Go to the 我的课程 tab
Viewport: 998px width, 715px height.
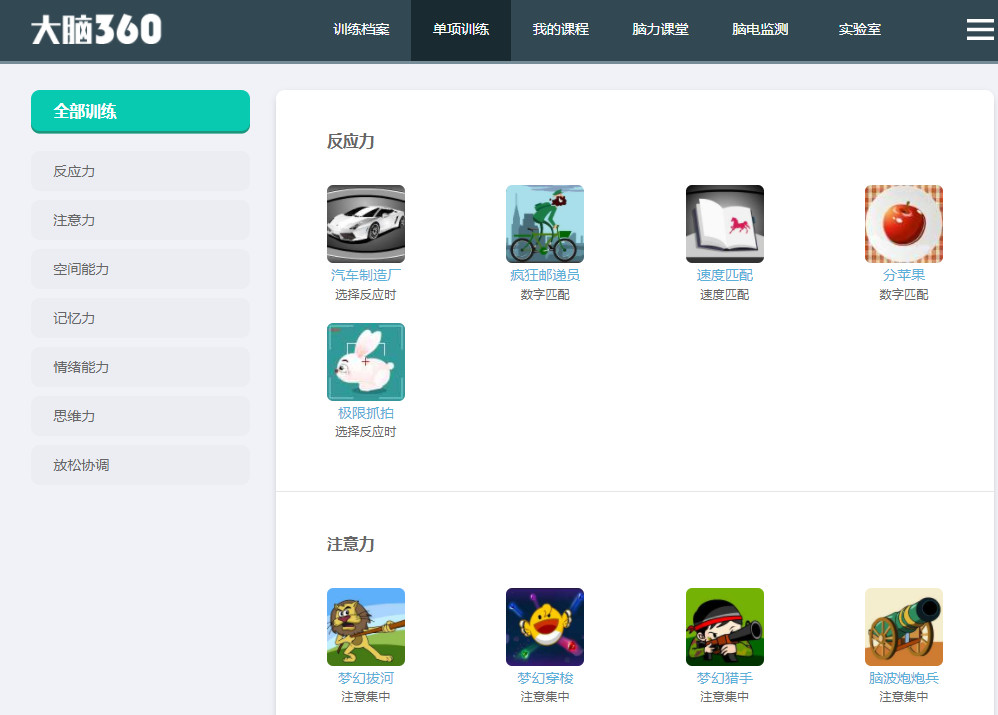click(x=560, y=30)
